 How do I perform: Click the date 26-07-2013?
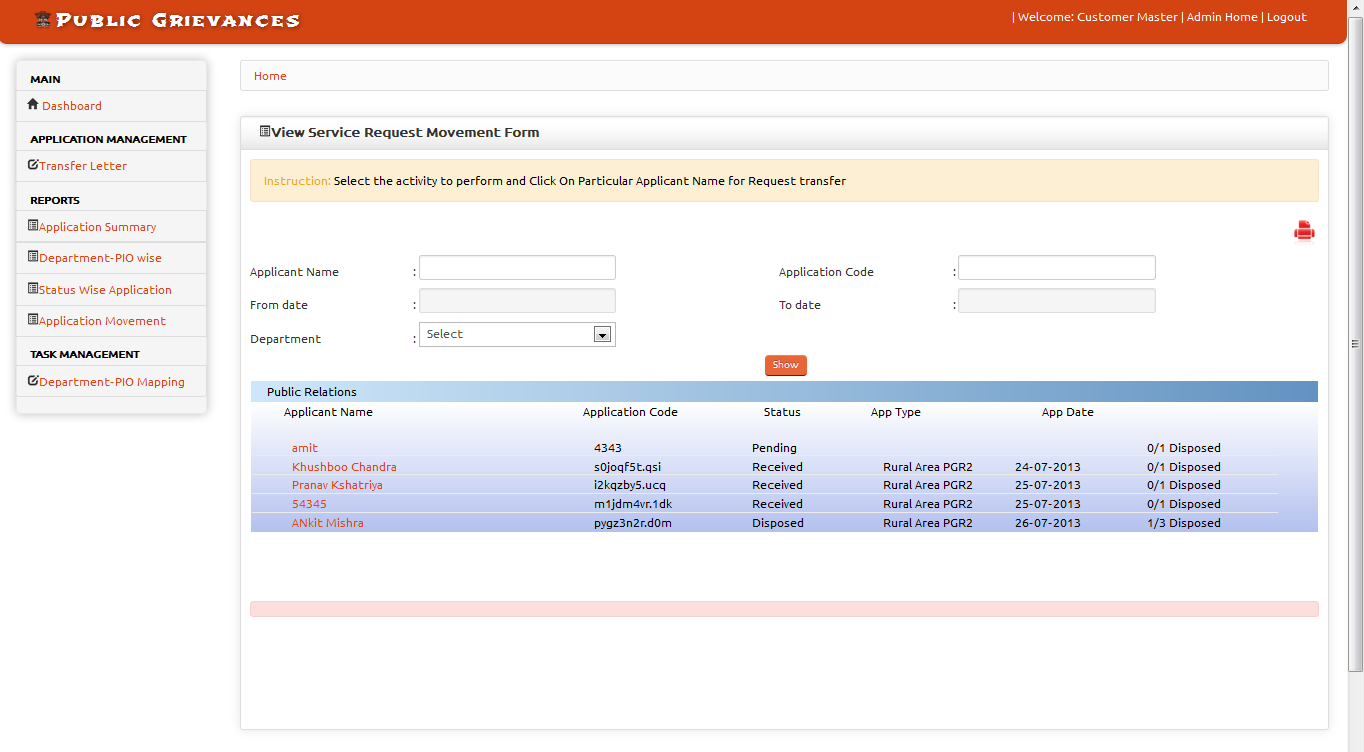click(x=1047, y=523)
